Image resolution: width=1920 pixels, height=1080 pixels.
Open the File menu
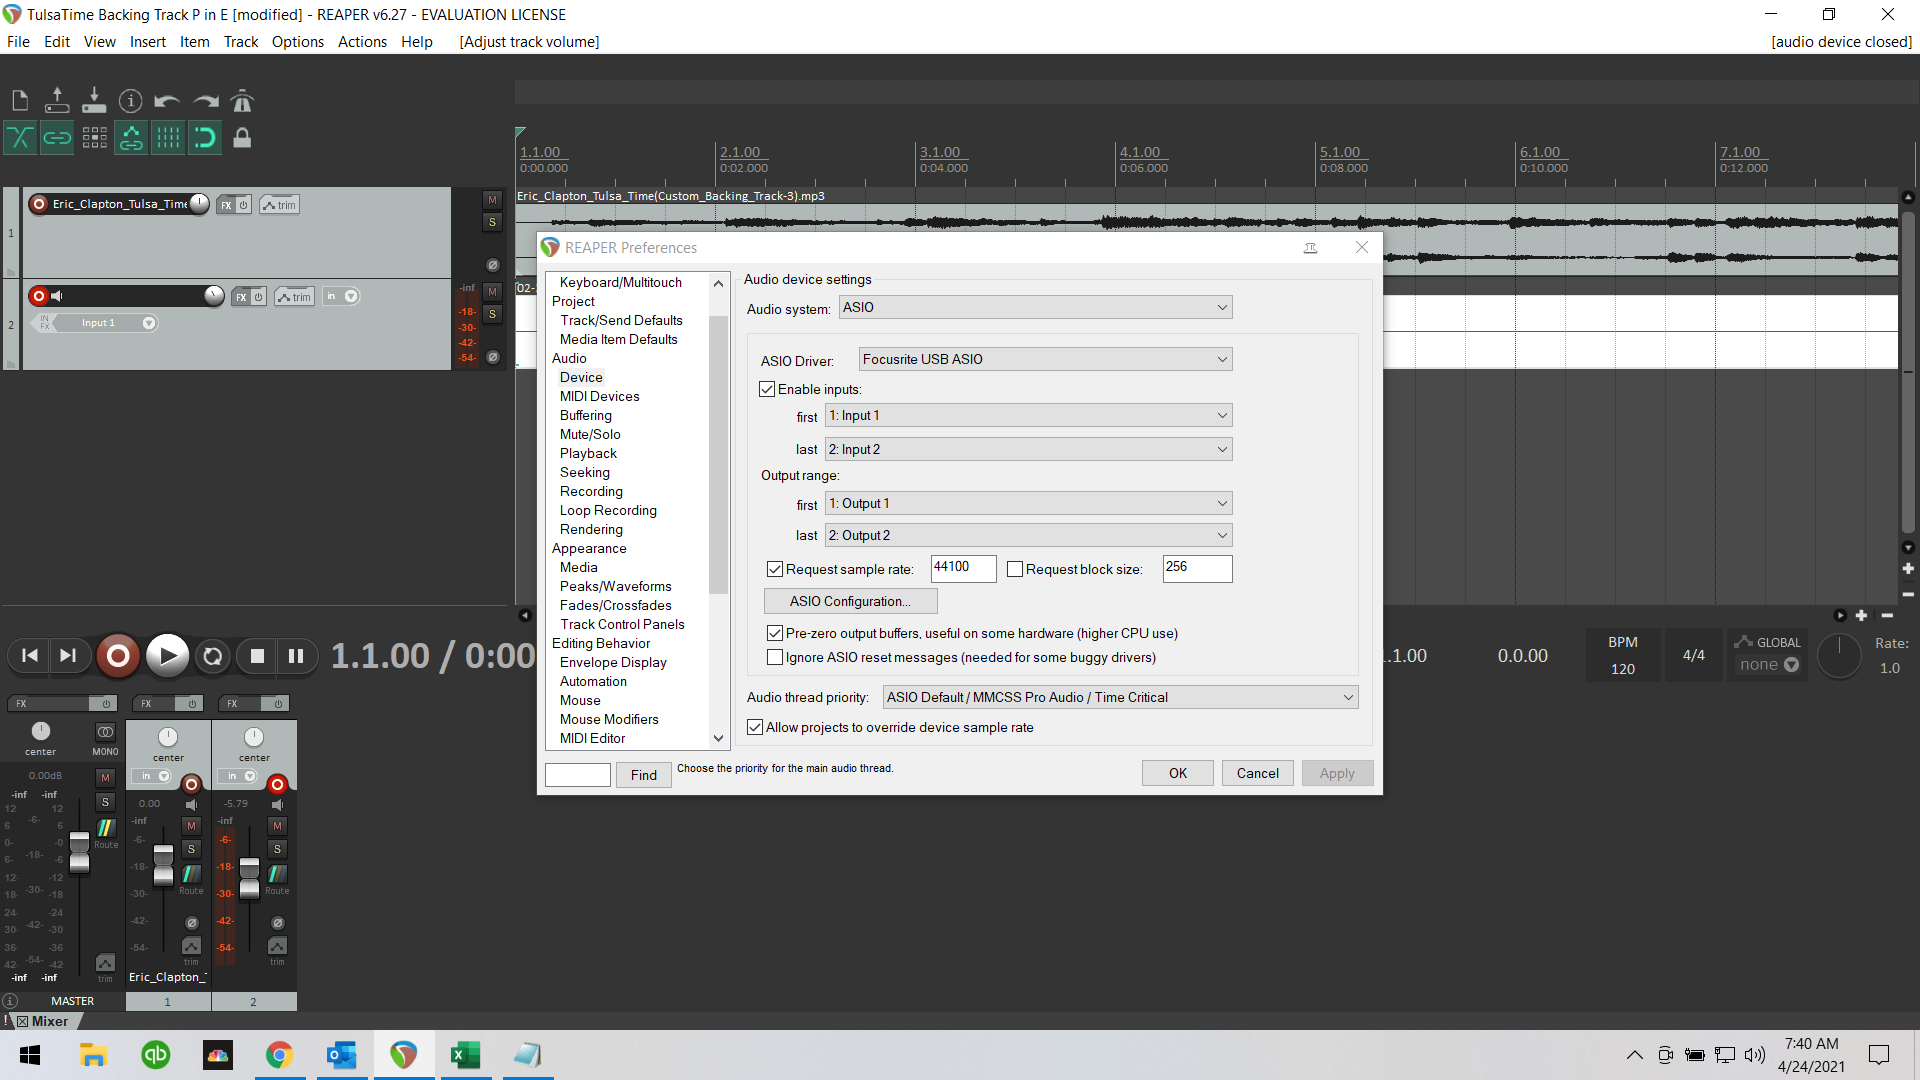click(18, 42)
